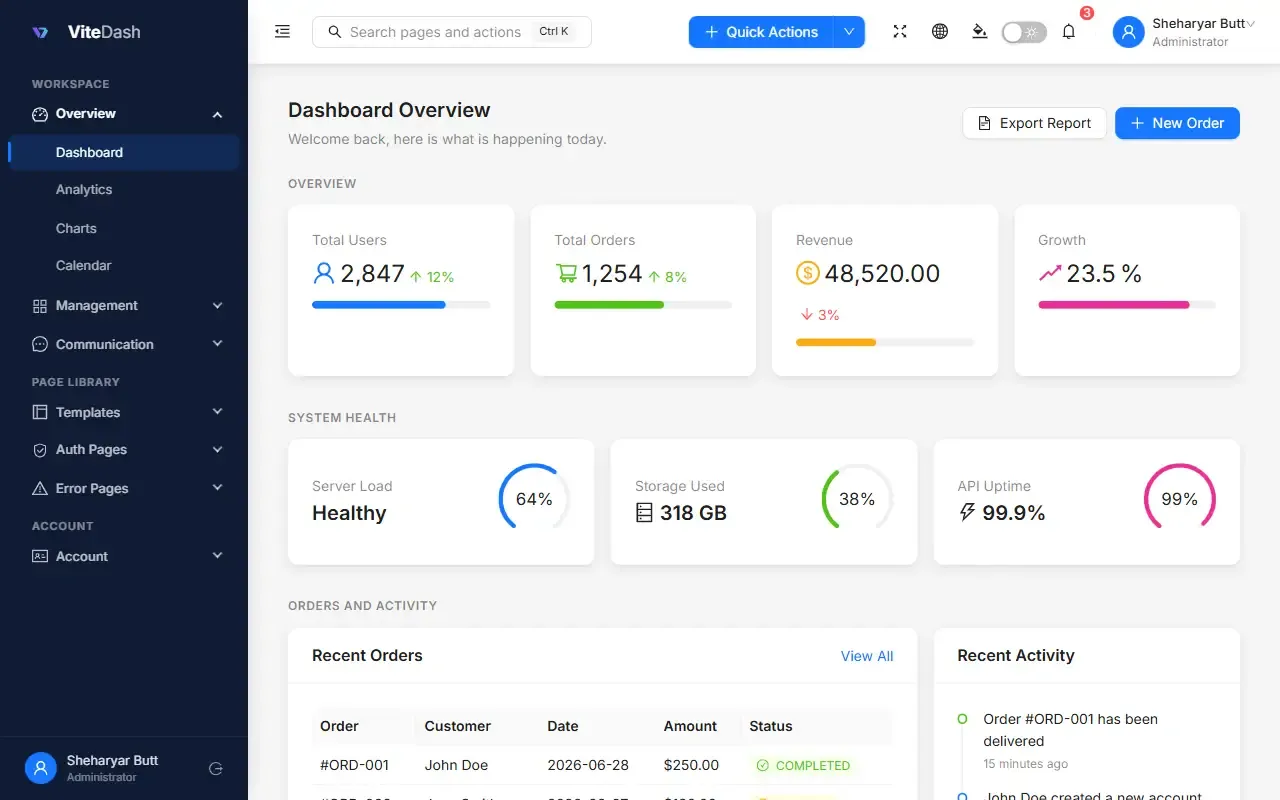Open the theme color paint bucket icon
The width and height of the screenshot is (1280, 800).
(x=980, y=32)
